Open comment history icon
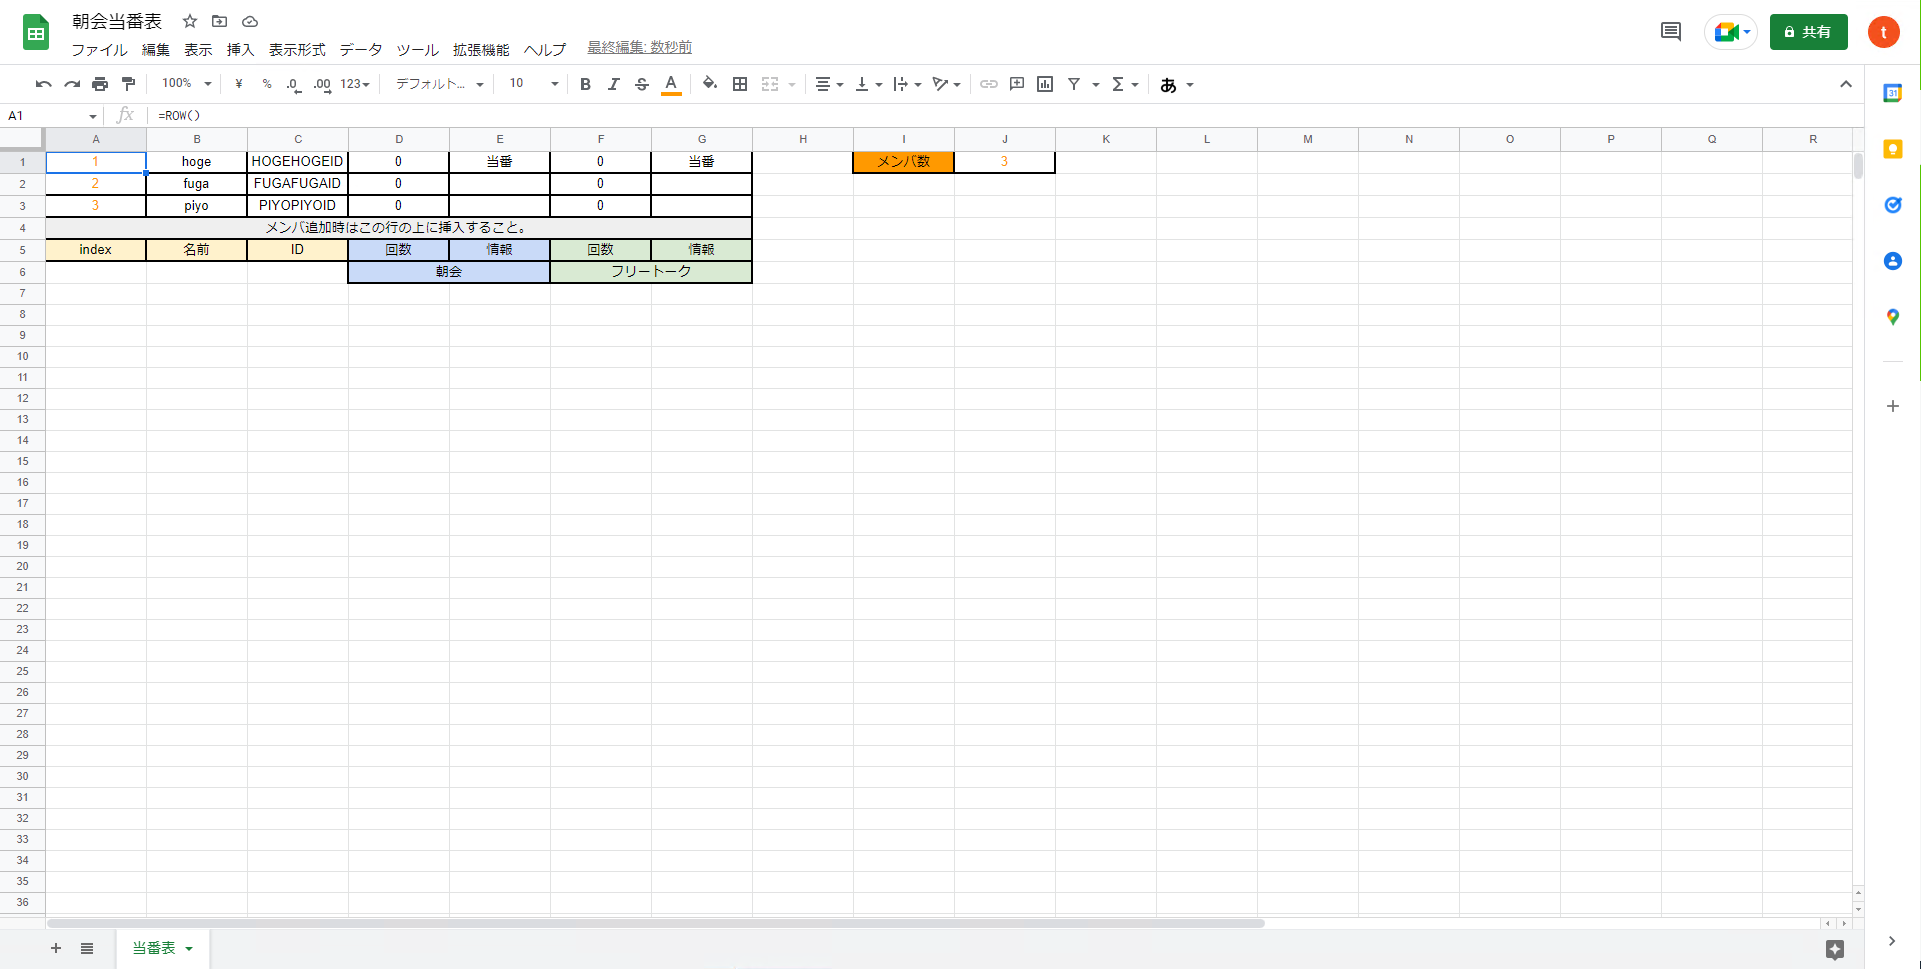The height and width of the screenshot is (969, 1921). (1671, 32)
